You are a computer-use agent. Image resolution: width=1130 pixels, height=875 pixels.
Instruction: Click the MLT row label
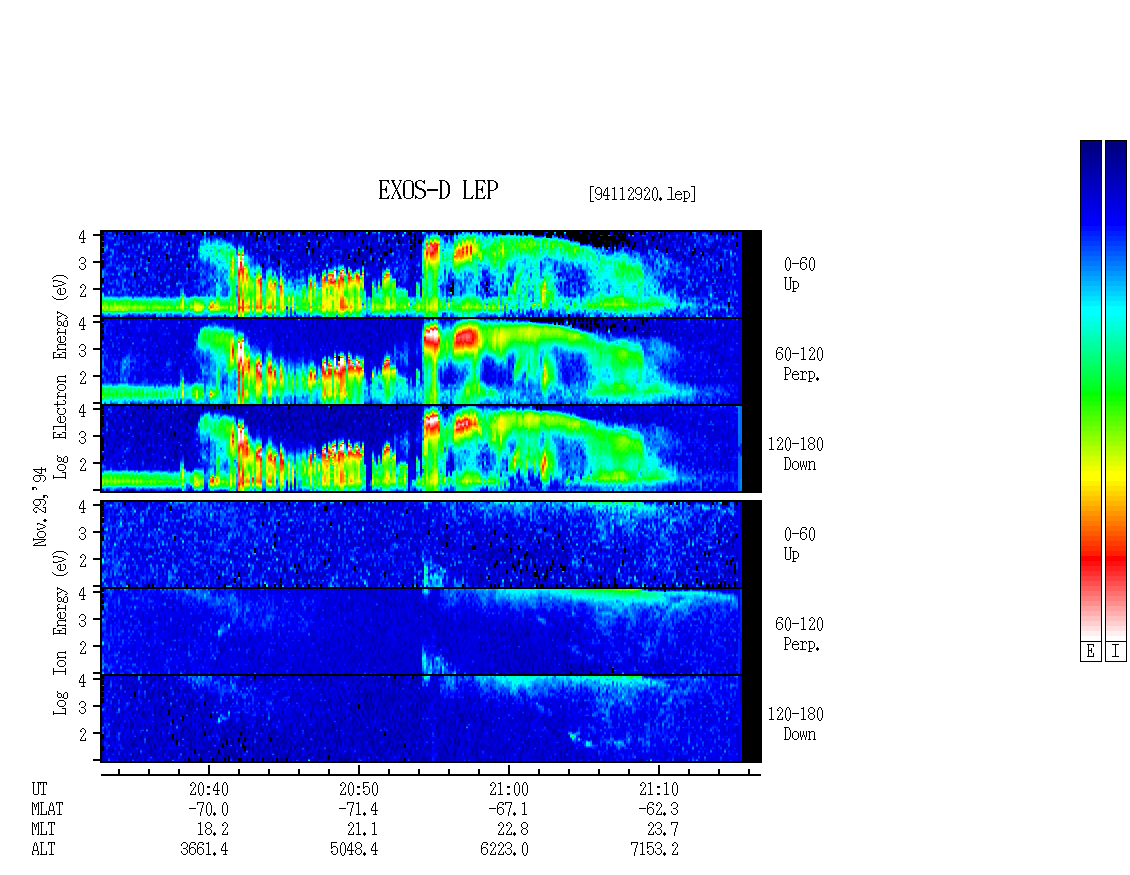[43, 830]
